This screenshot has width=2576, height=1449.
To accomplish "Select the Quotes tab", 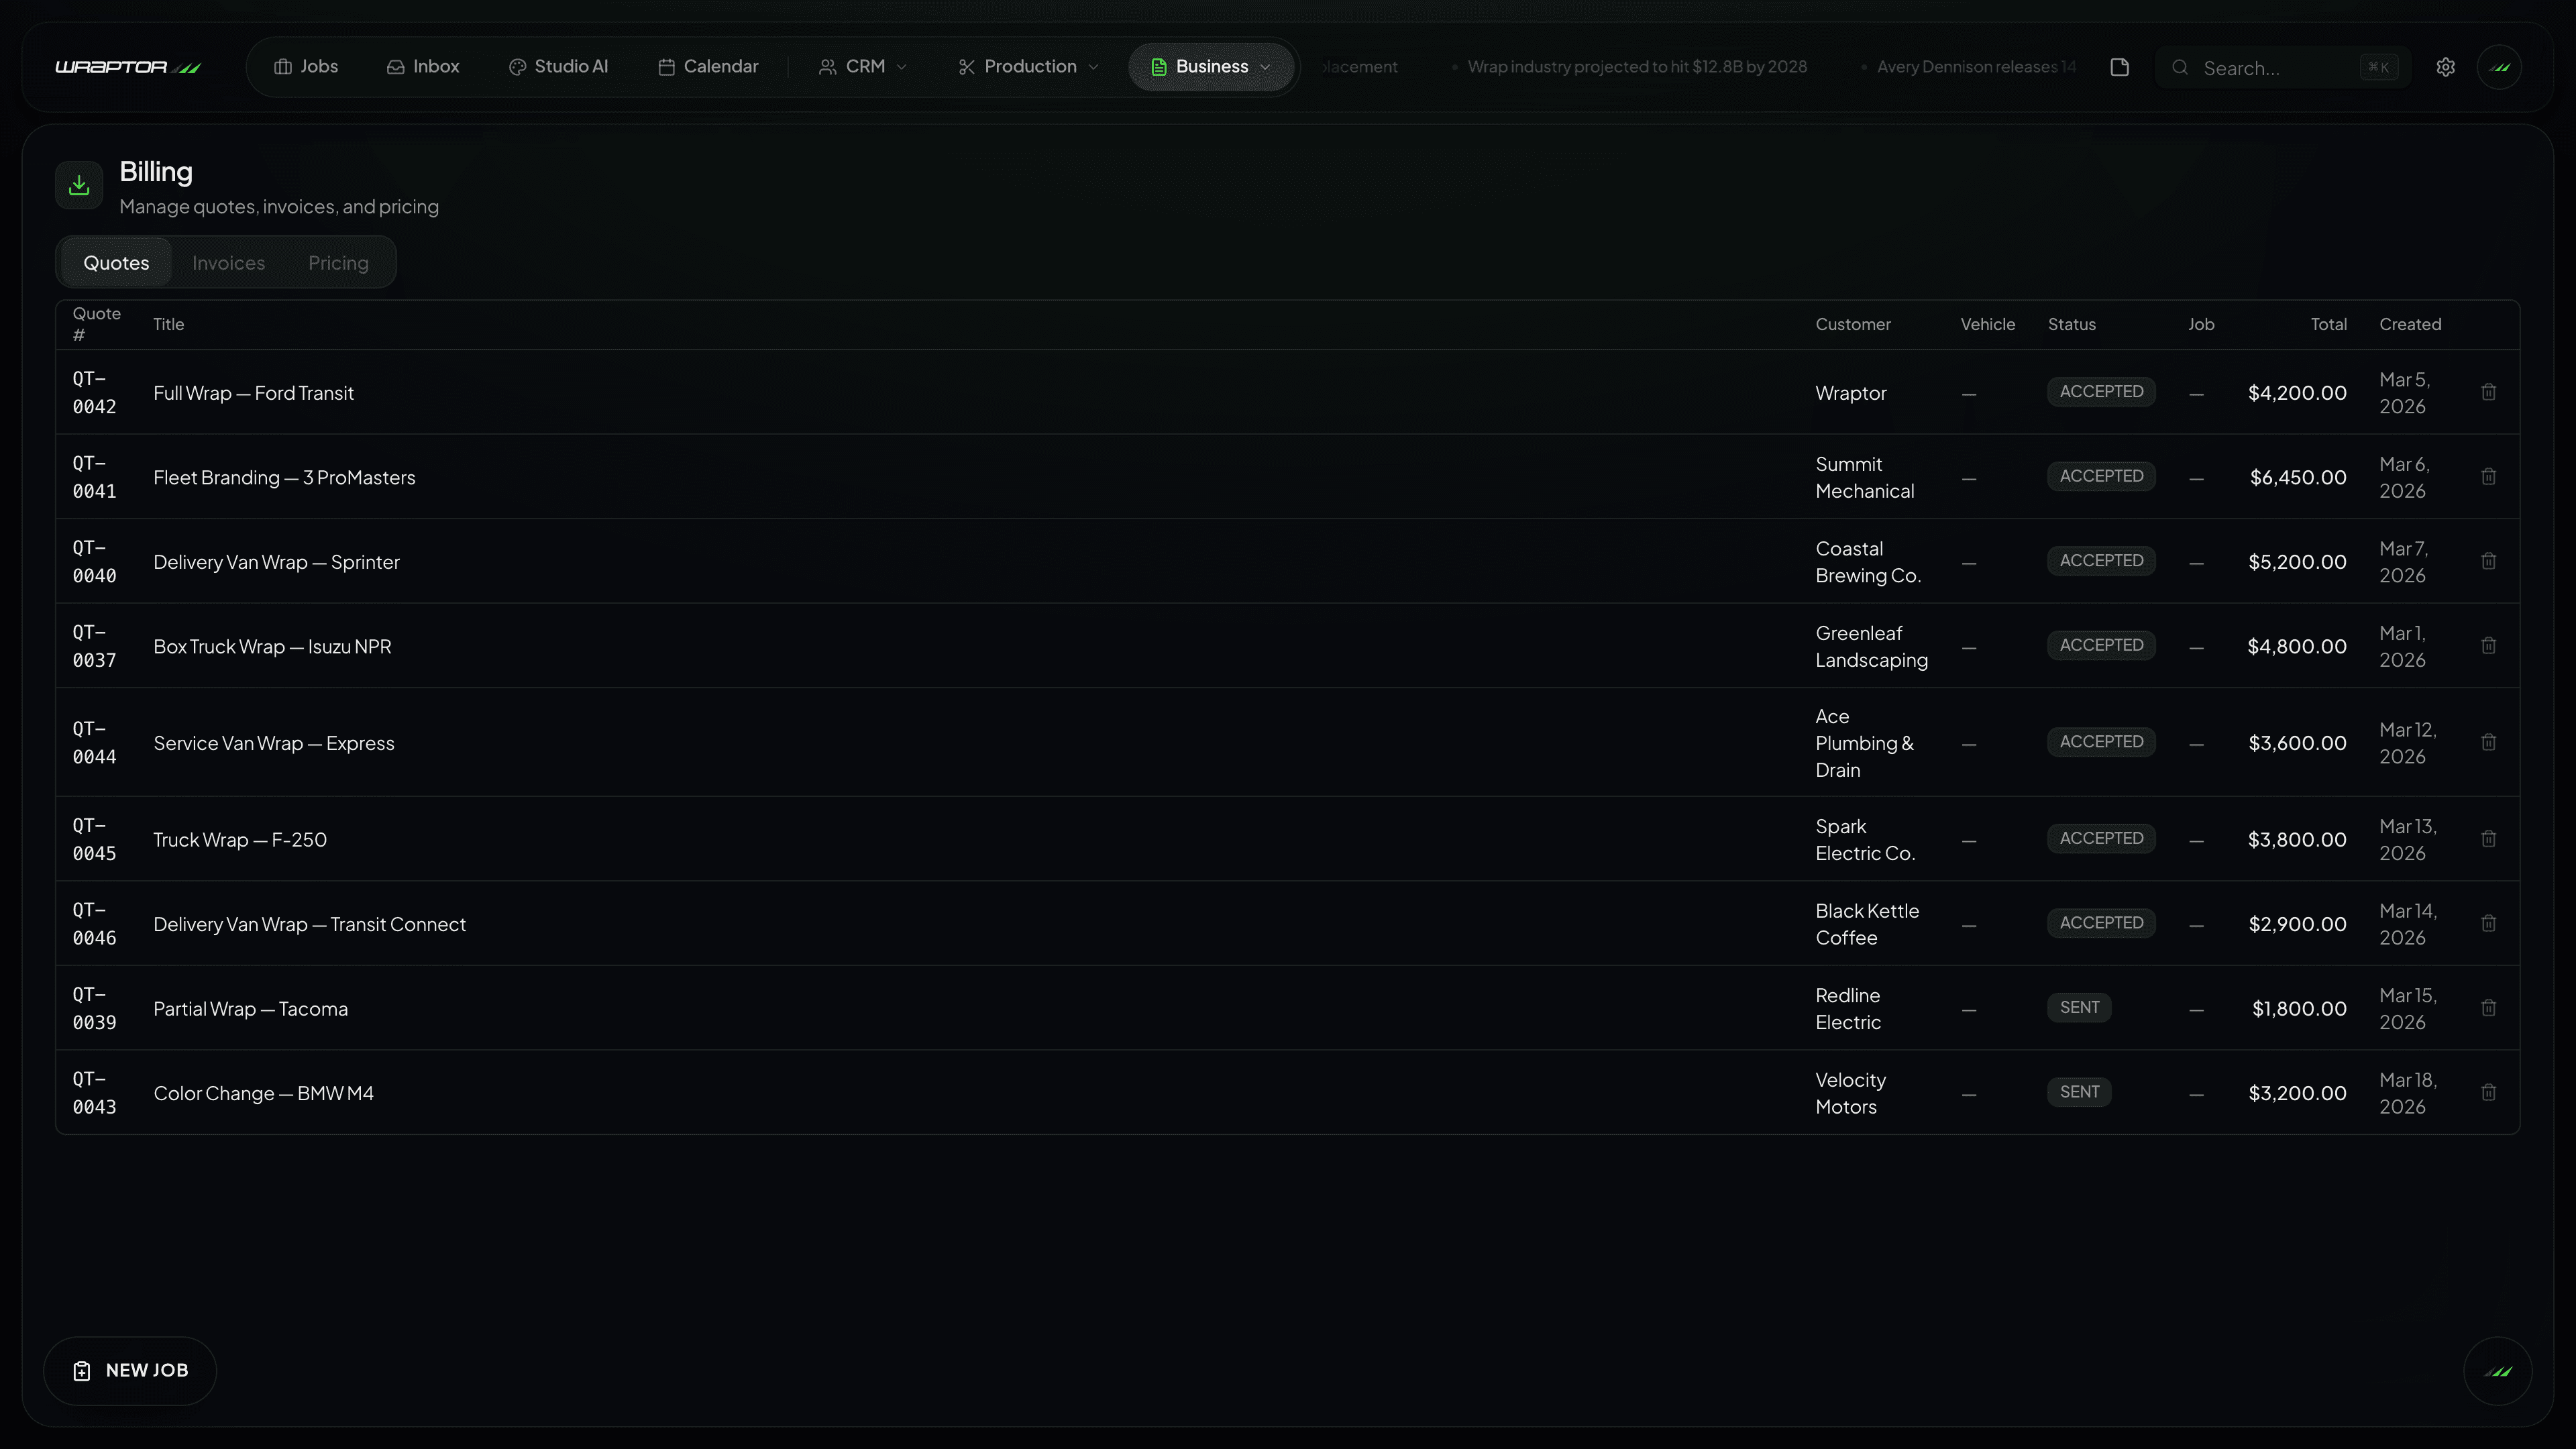I will pyautogui.click(x=116, y=262).
